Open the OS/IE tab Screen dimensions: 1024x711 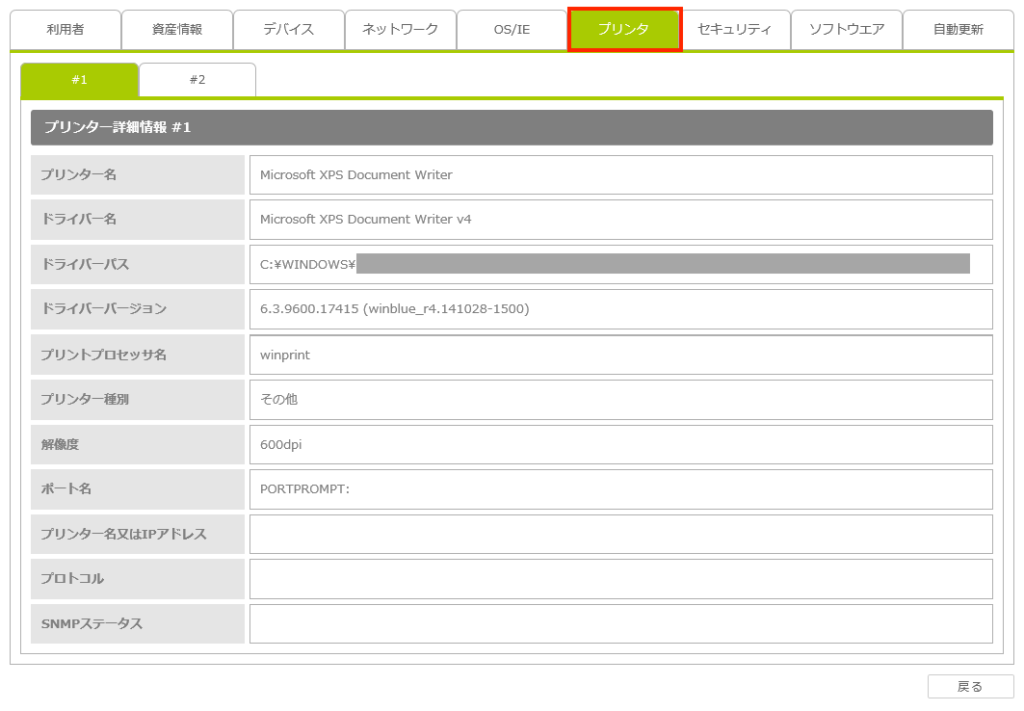512,30
